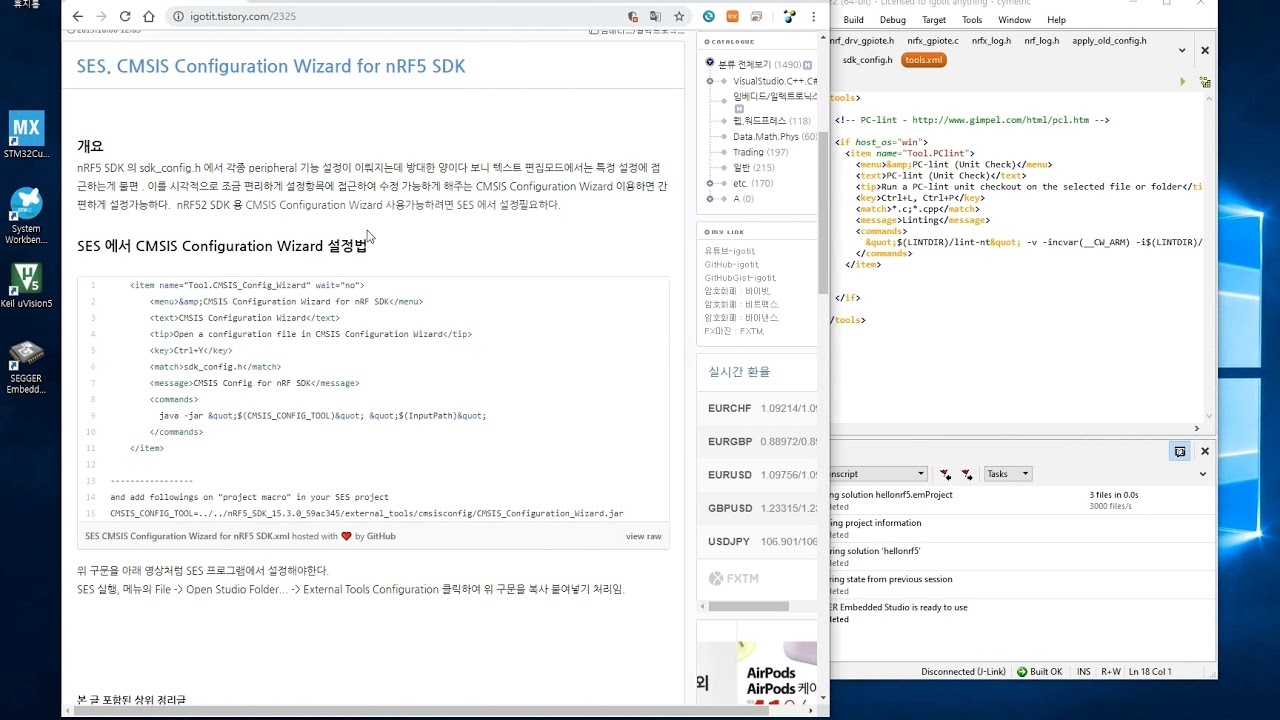The height and width of the screenshot is (720, 1280).
Task: Reload the igotit.tistory.com page
Action: point(125,16)
